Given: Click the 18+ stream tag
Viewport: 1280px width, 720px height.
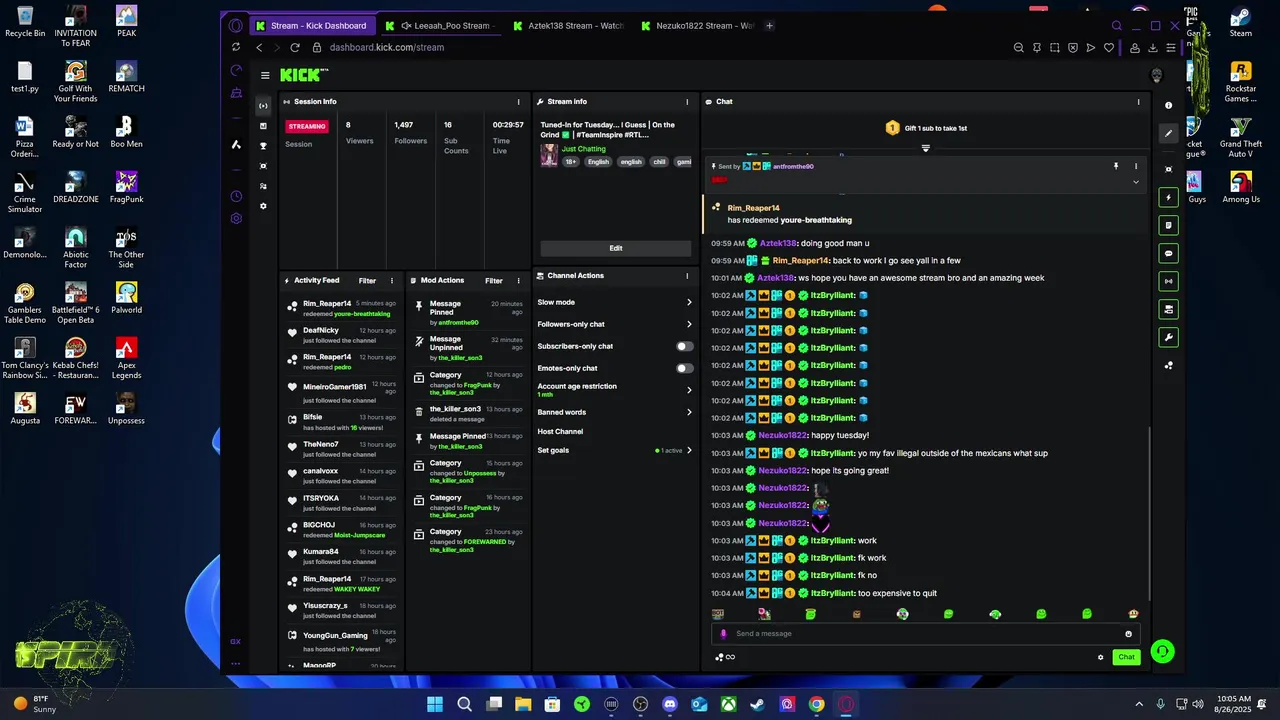Looking at the screenshot, I should (x=571, y=162).
